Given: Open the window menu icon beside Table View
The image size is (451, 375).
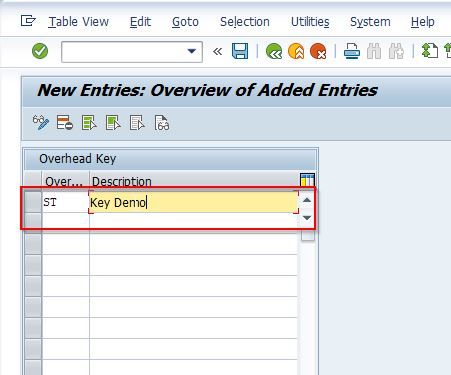Looking at the screenshot, I should (x=28, y=21).
